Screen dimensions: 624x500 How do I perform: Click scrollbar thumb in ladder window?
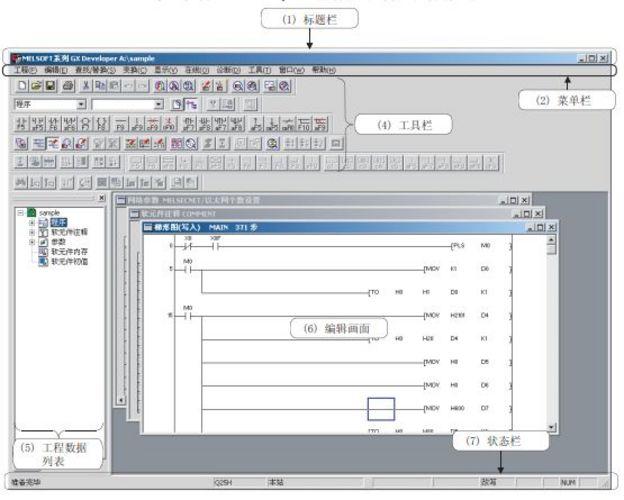pyautogui.click(x=551, y=249)
